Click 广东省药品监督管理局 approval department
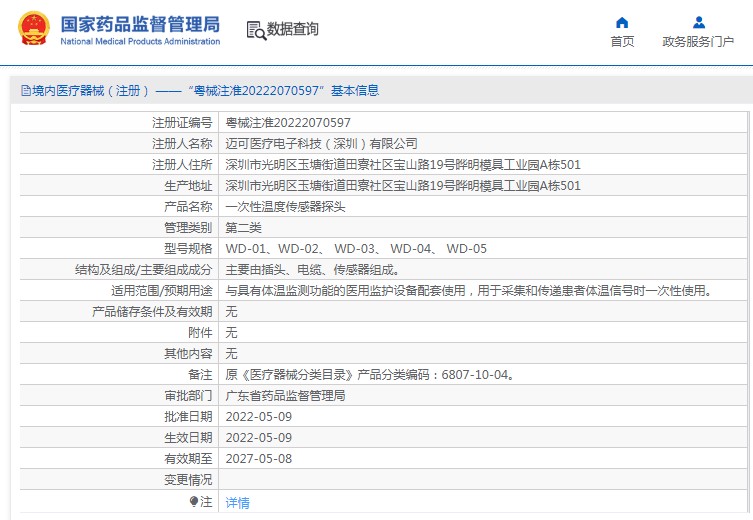The image size is (753, 520). 285,396
